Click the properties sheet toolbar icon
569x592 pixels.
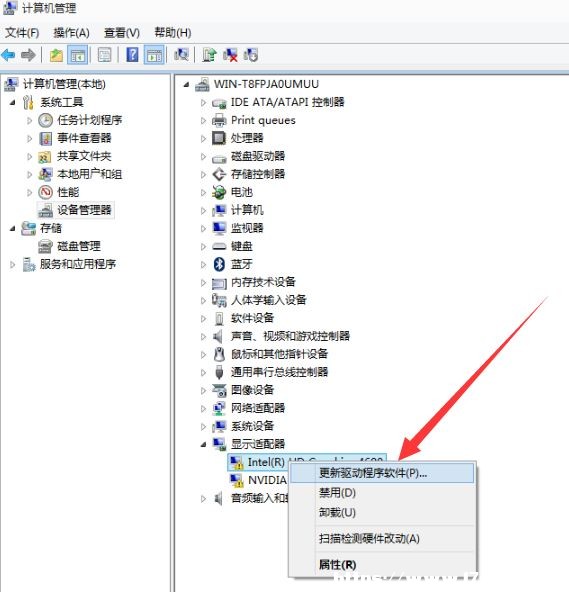[x=105, y=55]
